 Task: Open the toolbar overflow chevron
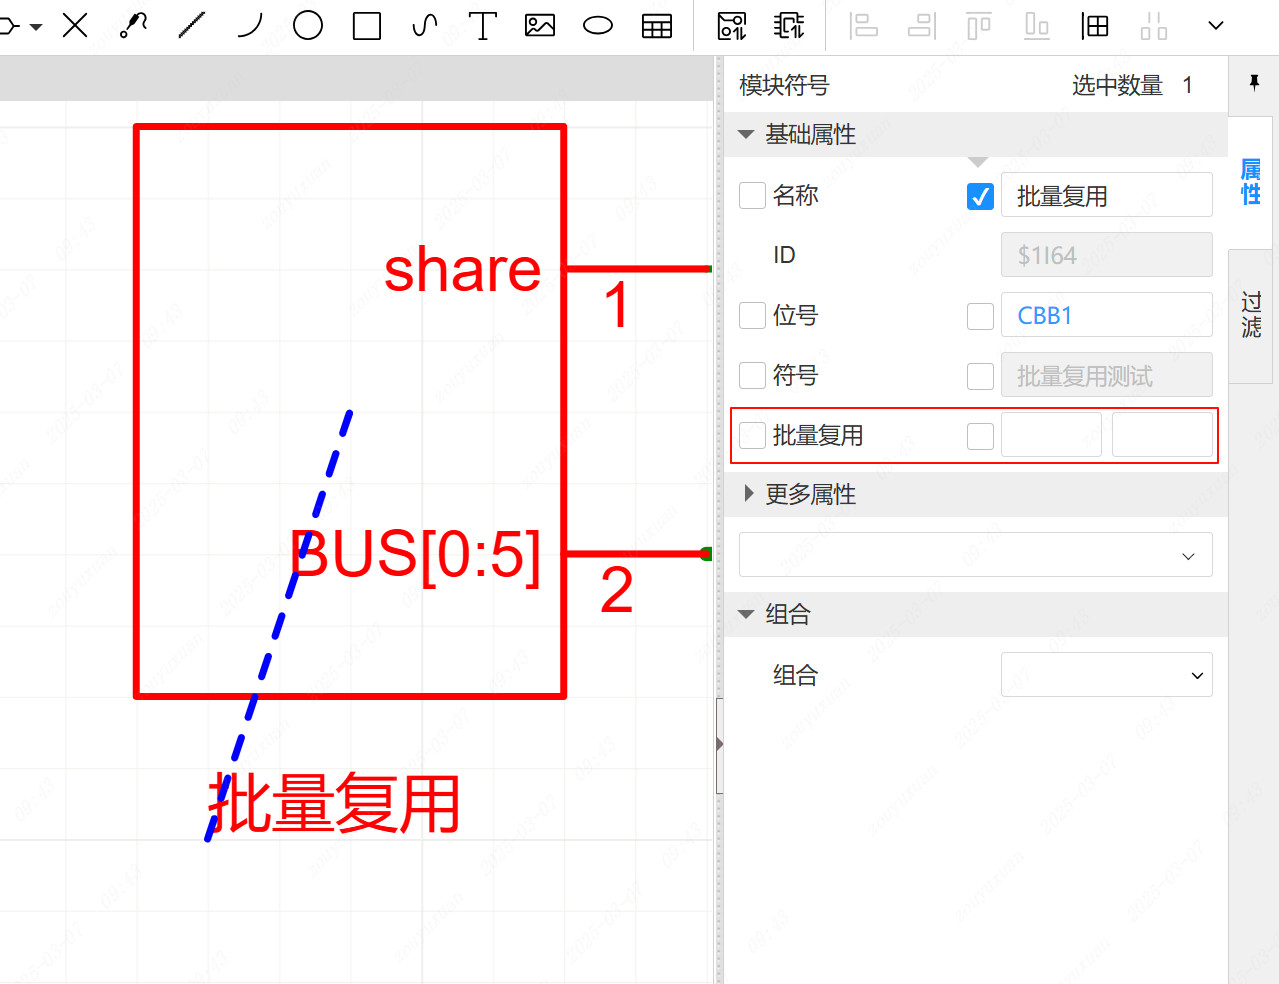[1216, 26]
